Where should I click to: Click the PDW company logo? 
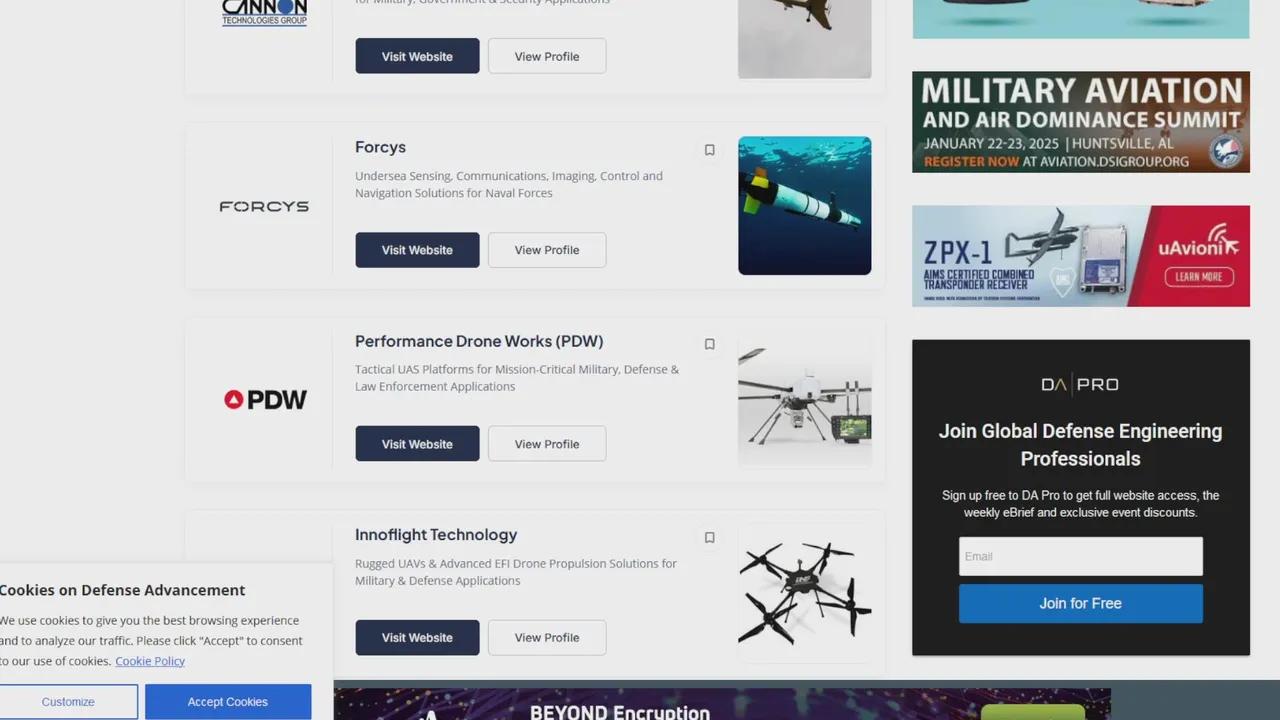265,400
